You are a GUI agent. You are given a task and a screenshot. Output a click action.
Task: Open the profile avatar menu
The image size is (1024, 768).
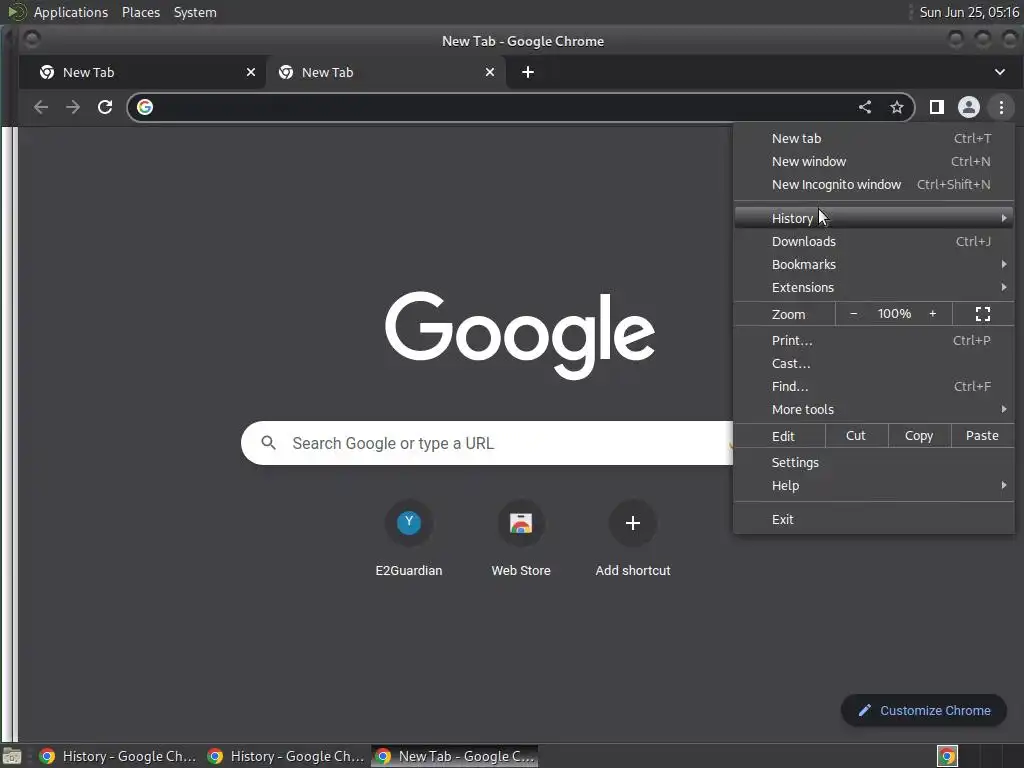(968, 107)
